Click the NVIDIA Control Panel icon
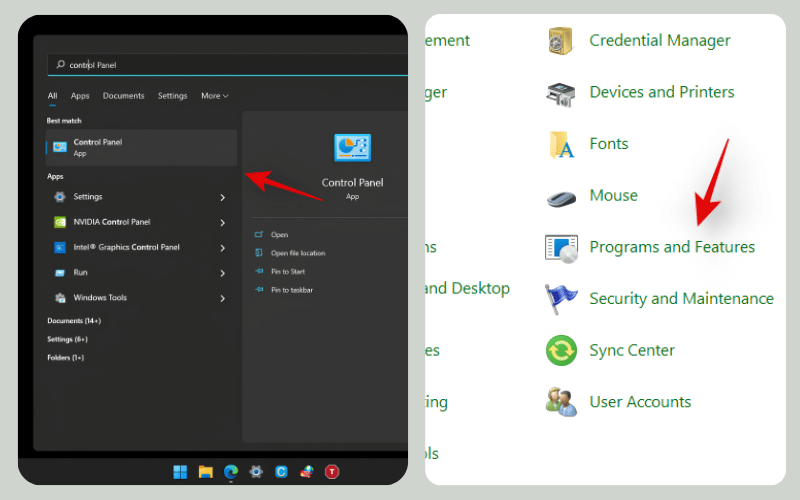 [60, 222]
